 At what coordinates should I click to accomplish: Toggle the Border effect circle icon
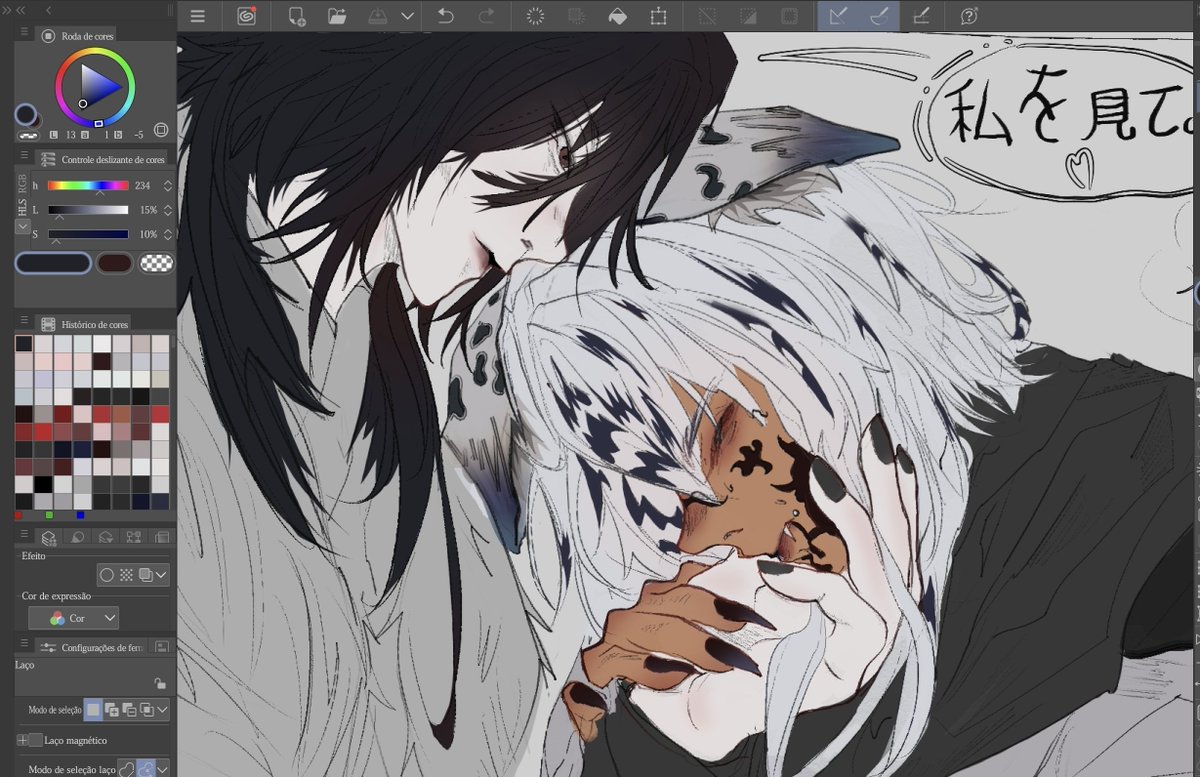pos(106,575)
